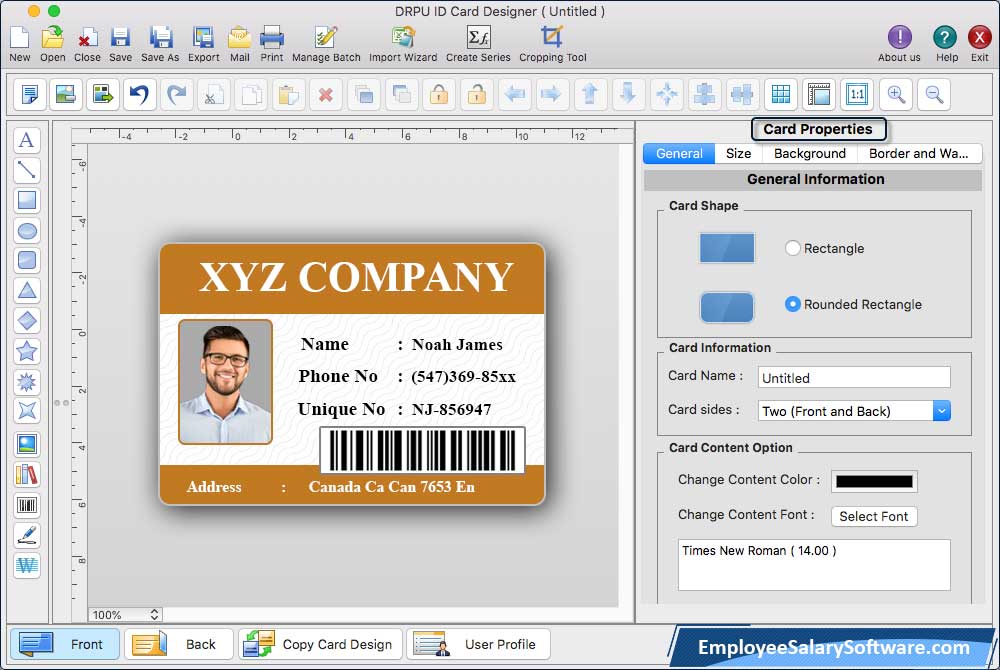This screenshot has width=1000, height=670.
Task: Redo the last action
Action: coord(177,94)
